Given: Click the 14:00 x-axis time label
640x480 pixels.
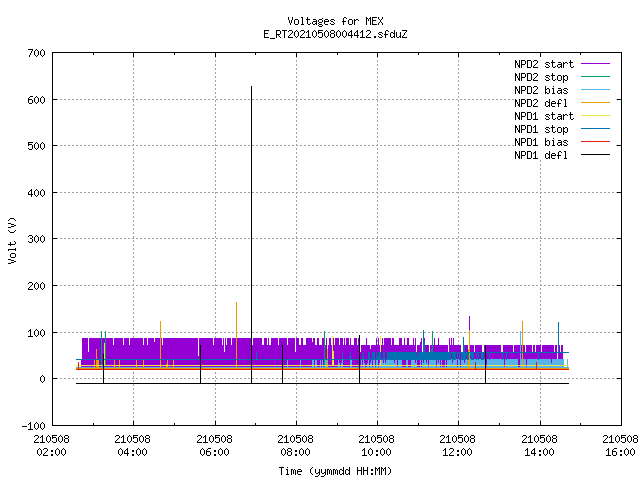Looking at the screenshot, I should 539,452.
